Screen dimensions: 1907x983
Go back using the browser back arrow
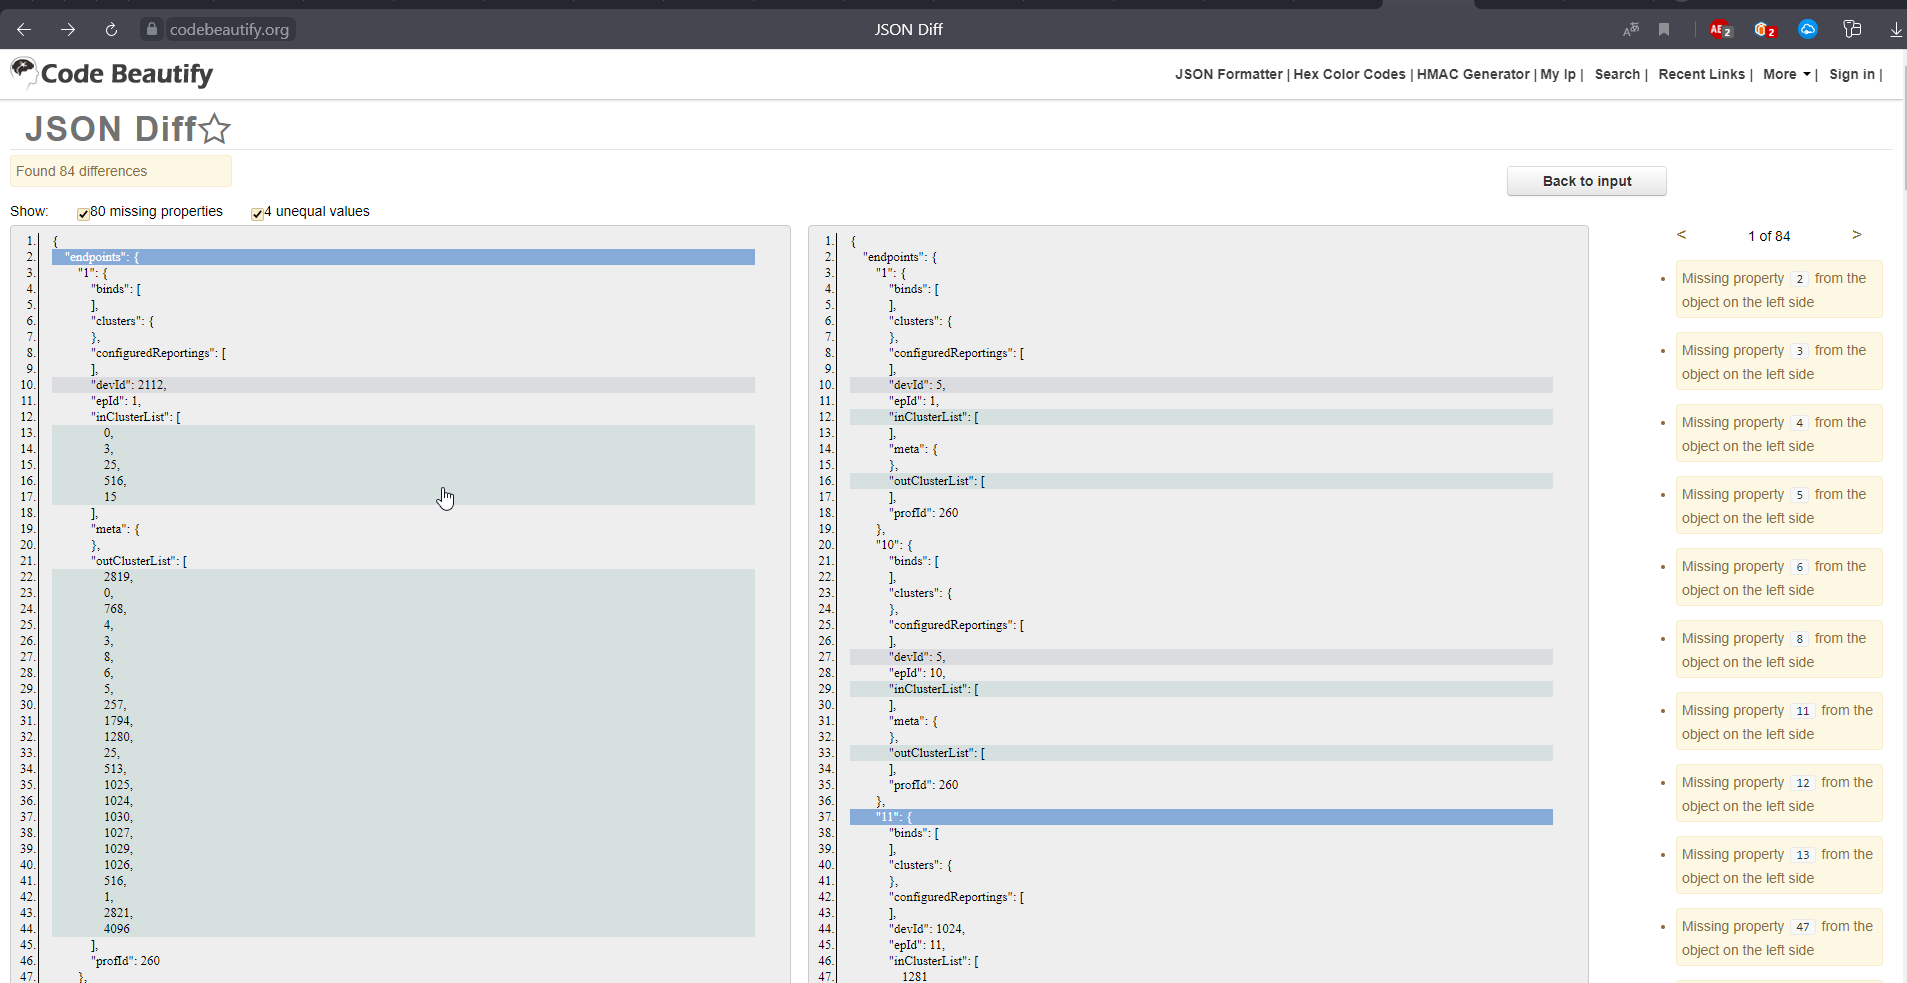pyautogui.click(x=24, y=30)
